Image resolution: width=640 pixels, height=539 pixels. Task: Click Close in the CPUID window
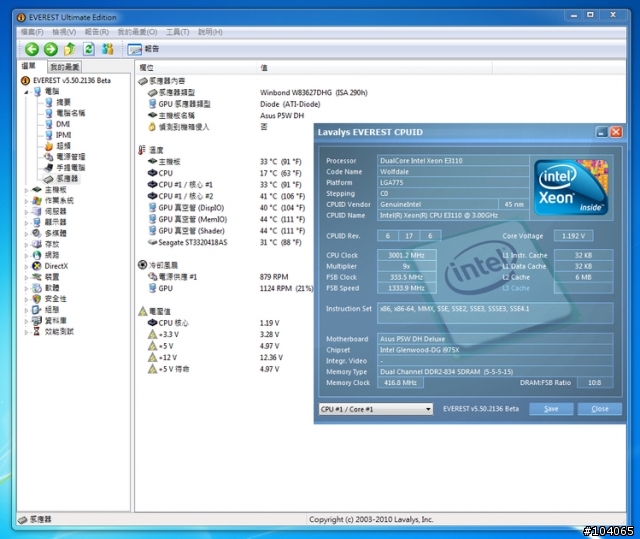(x=600, y=409)
